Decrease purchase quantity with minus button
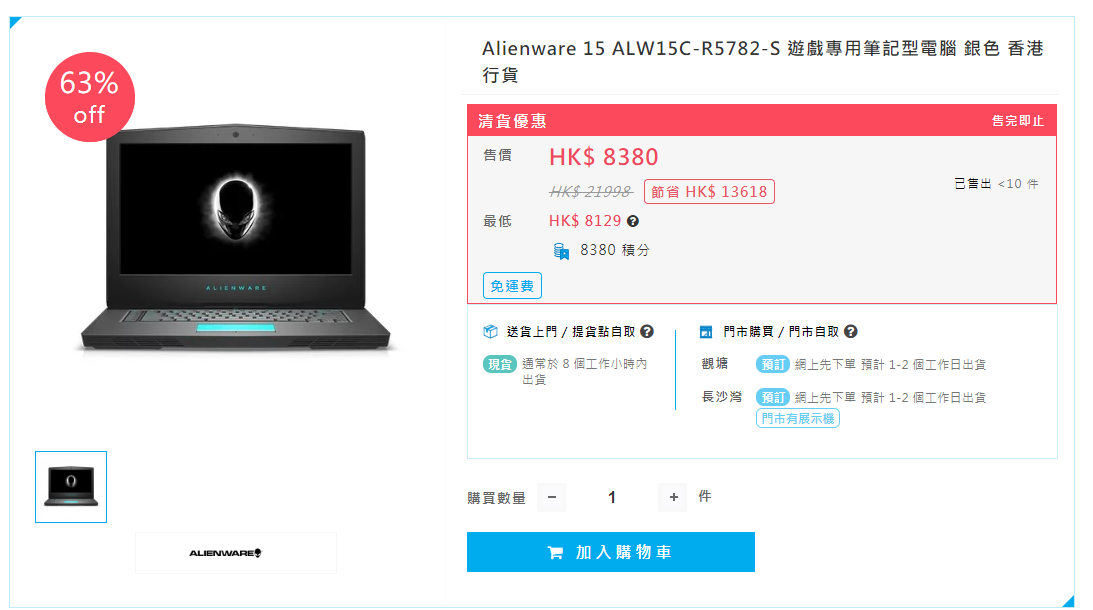 (551, 497)
